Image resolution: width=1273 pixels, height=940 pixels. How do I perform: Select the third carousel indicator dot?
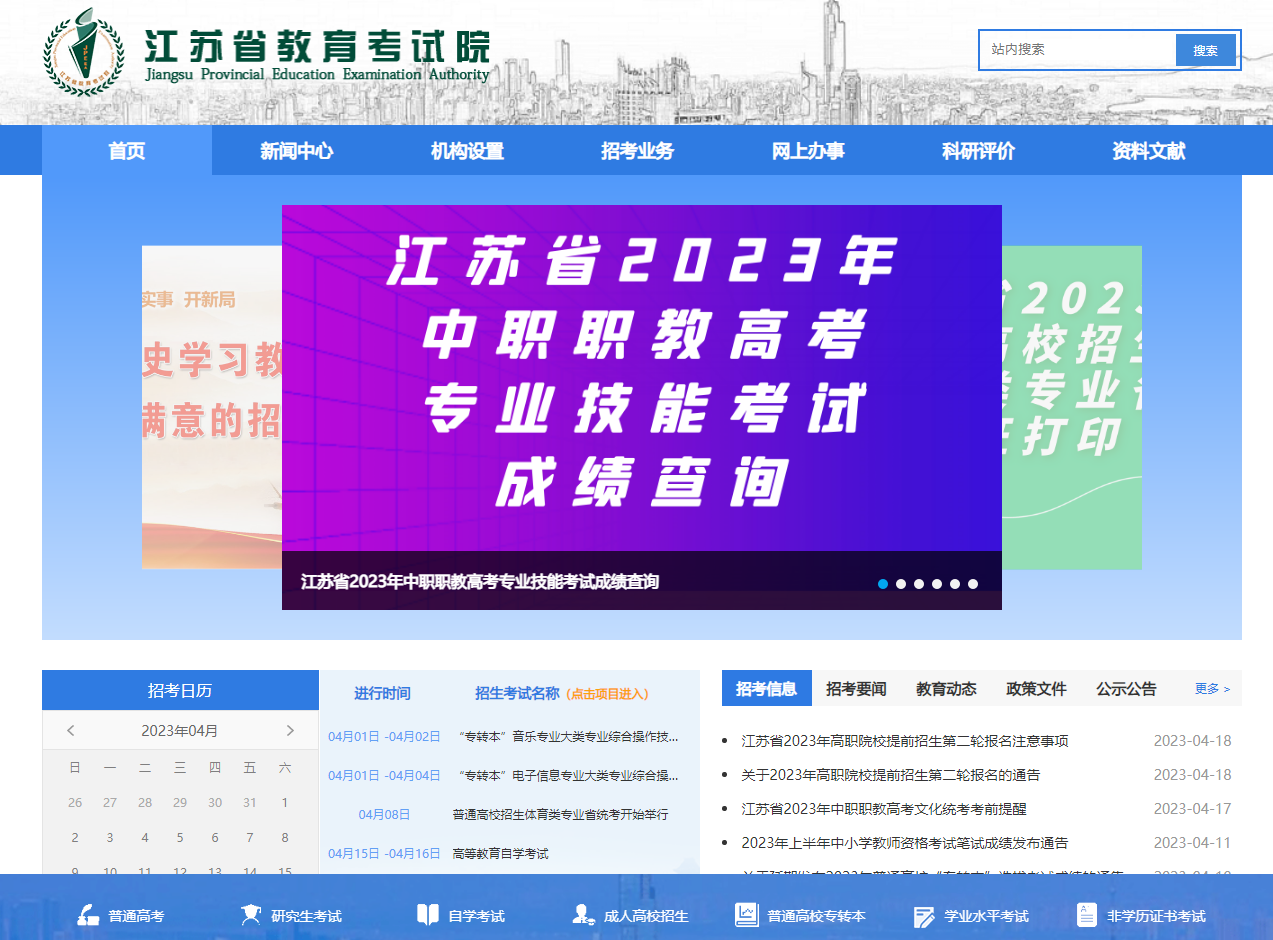tap(919, 584)
